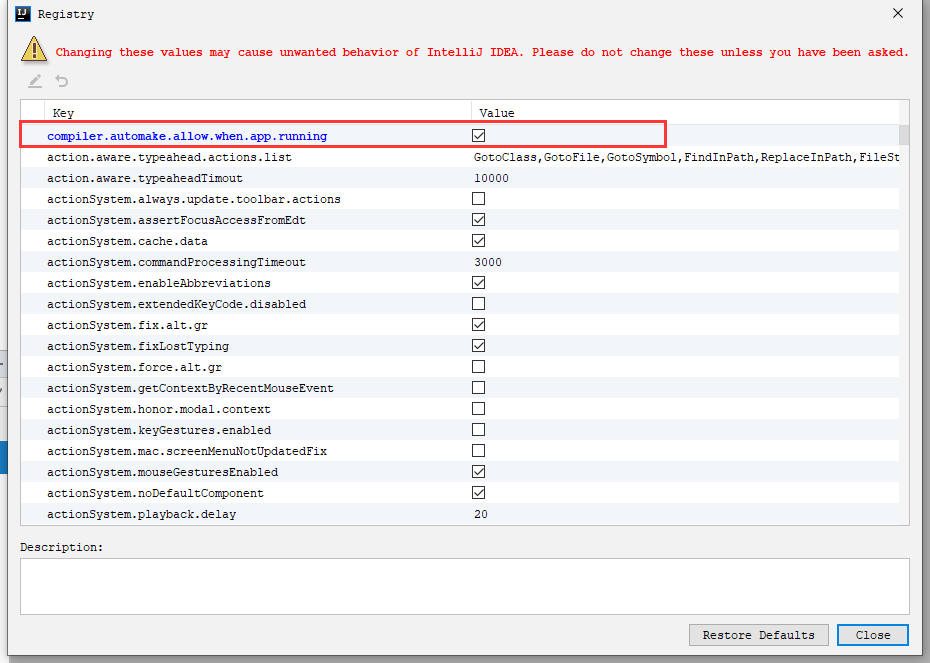Viewport: 930px width, 663px height.
Task: Click the Value column header
Action: click(685, 113)
